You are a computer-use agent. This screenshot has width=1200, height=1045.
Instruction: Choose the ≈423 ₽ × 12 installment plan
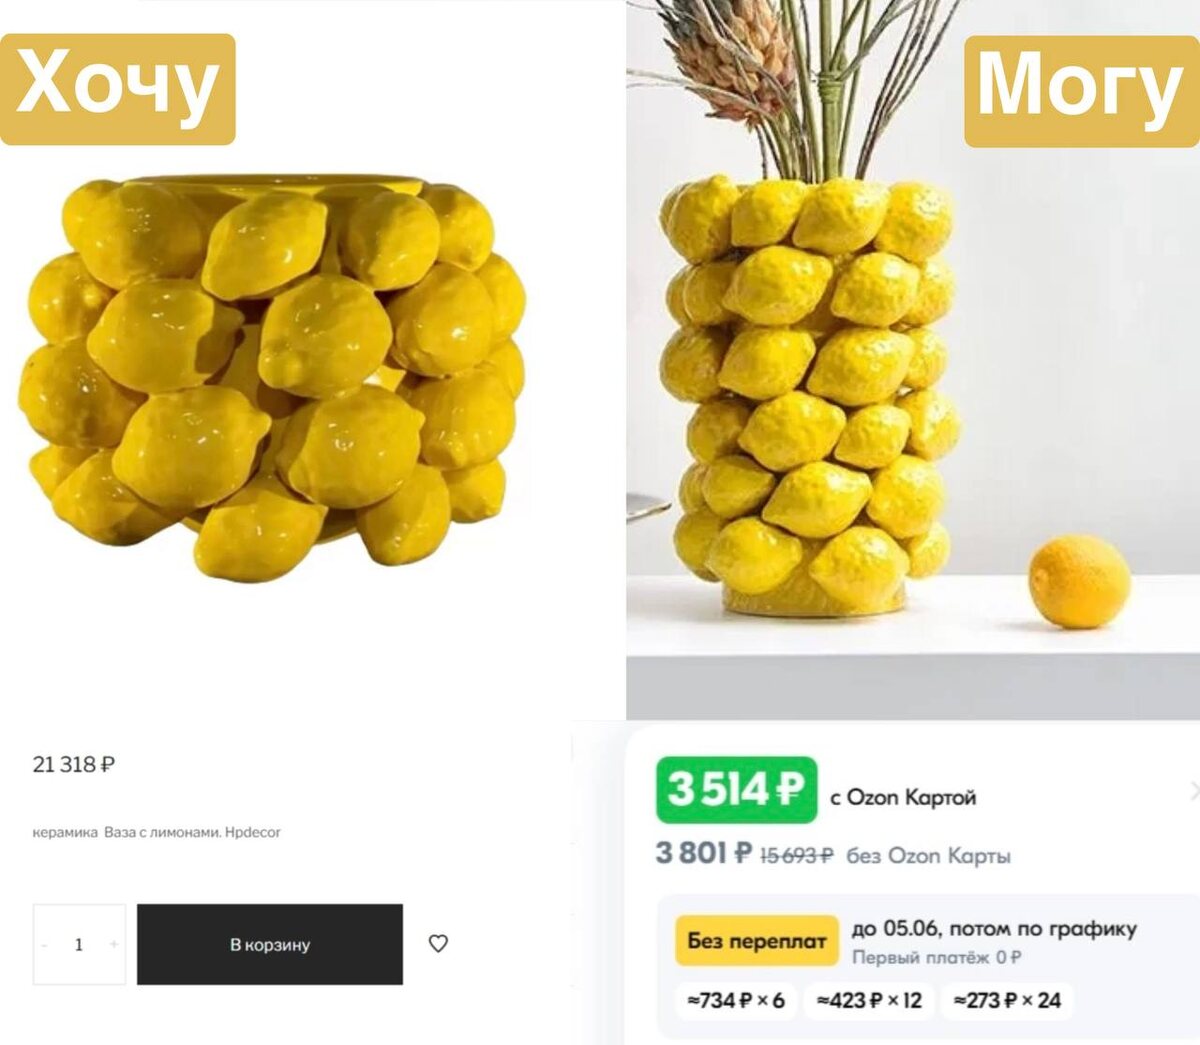(869, 1000)
